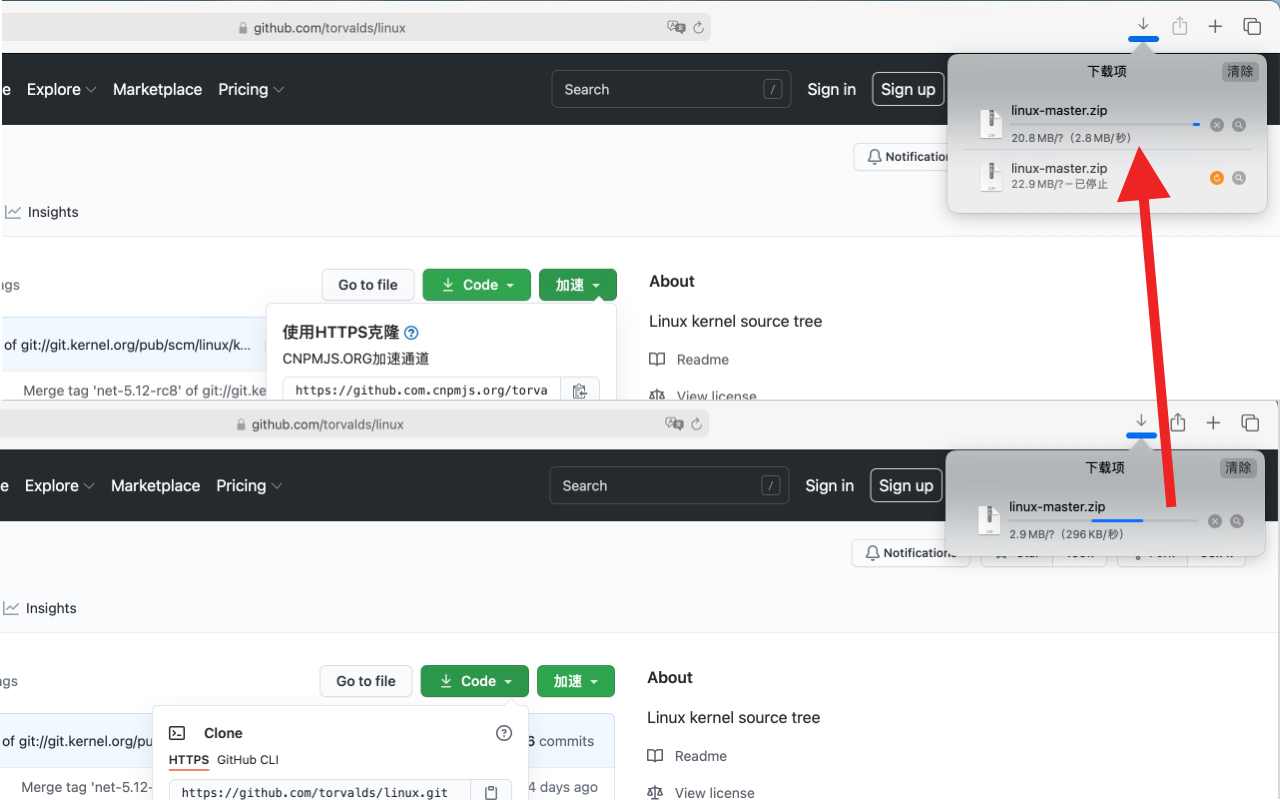This screenshot has height=800, width=1280.
Task: Click Sign up in the lower window
Action: coord(906,485)
